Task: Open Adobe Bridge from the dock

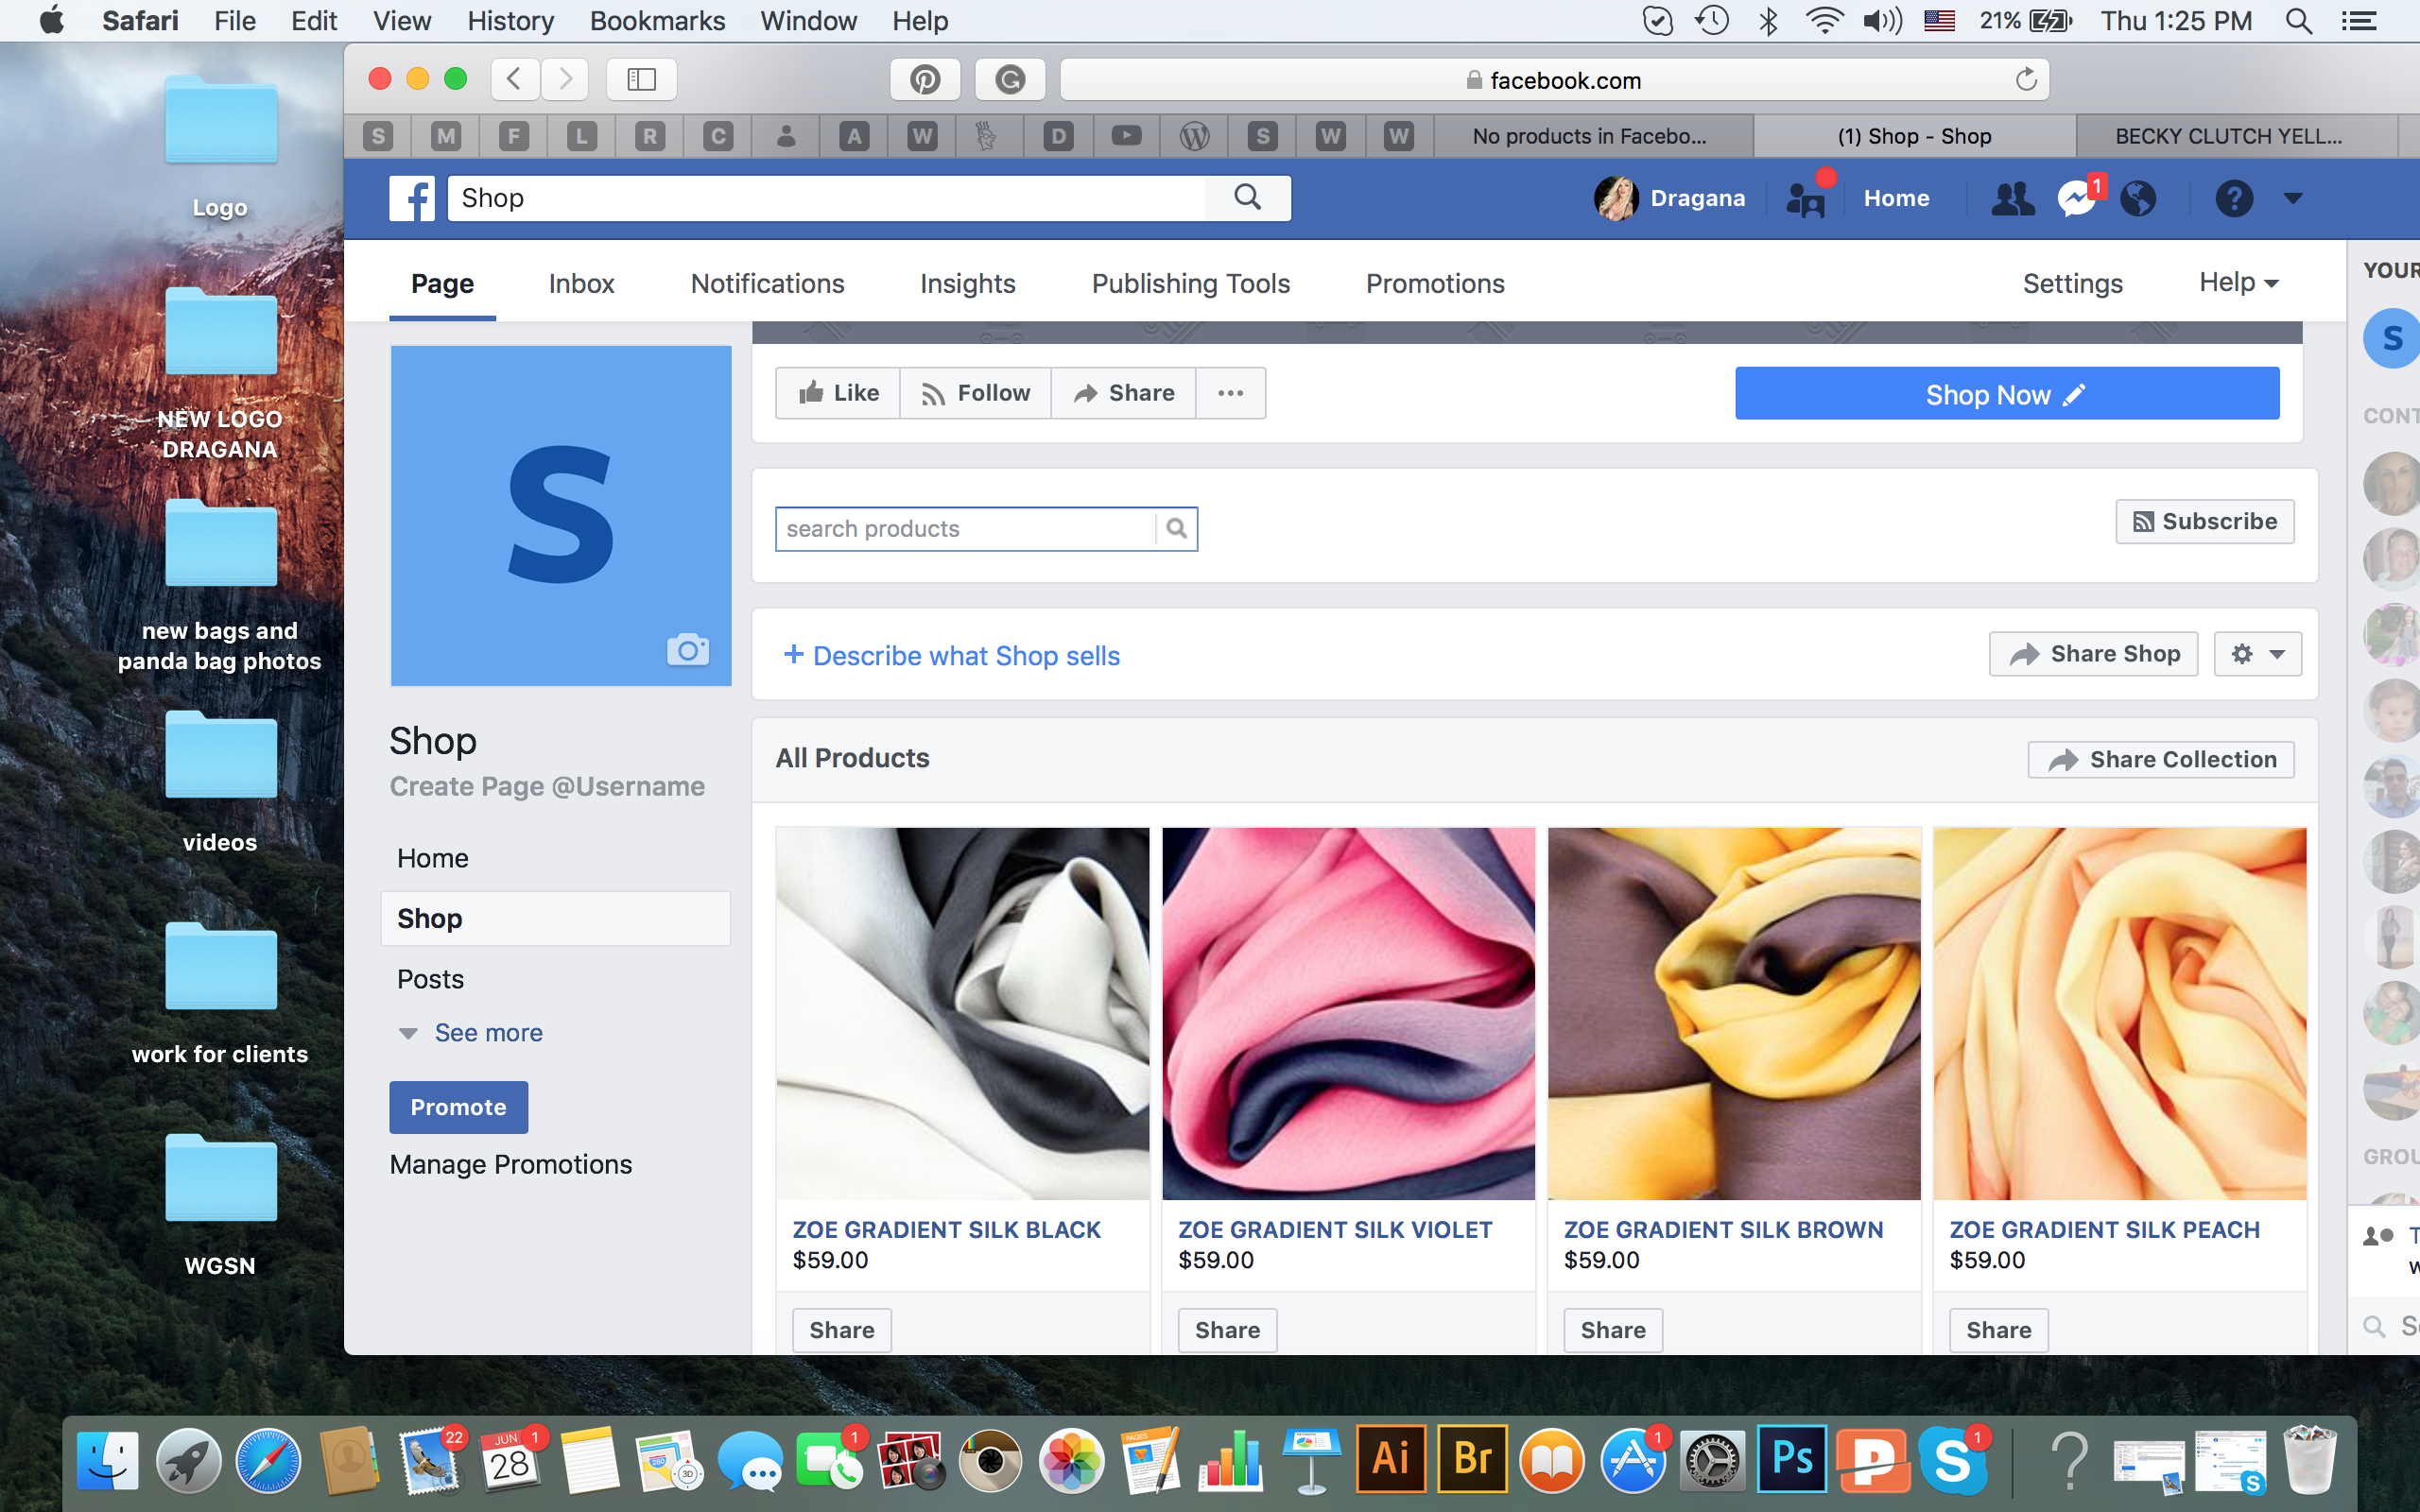Action: (1472, 1459)
